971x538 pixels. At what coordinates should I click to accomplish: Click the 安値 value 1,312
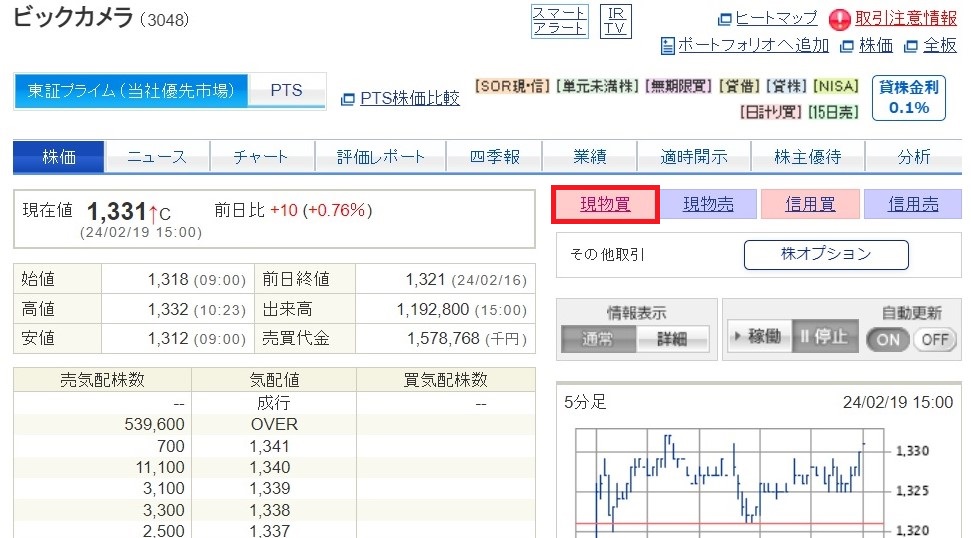point(168,339)
